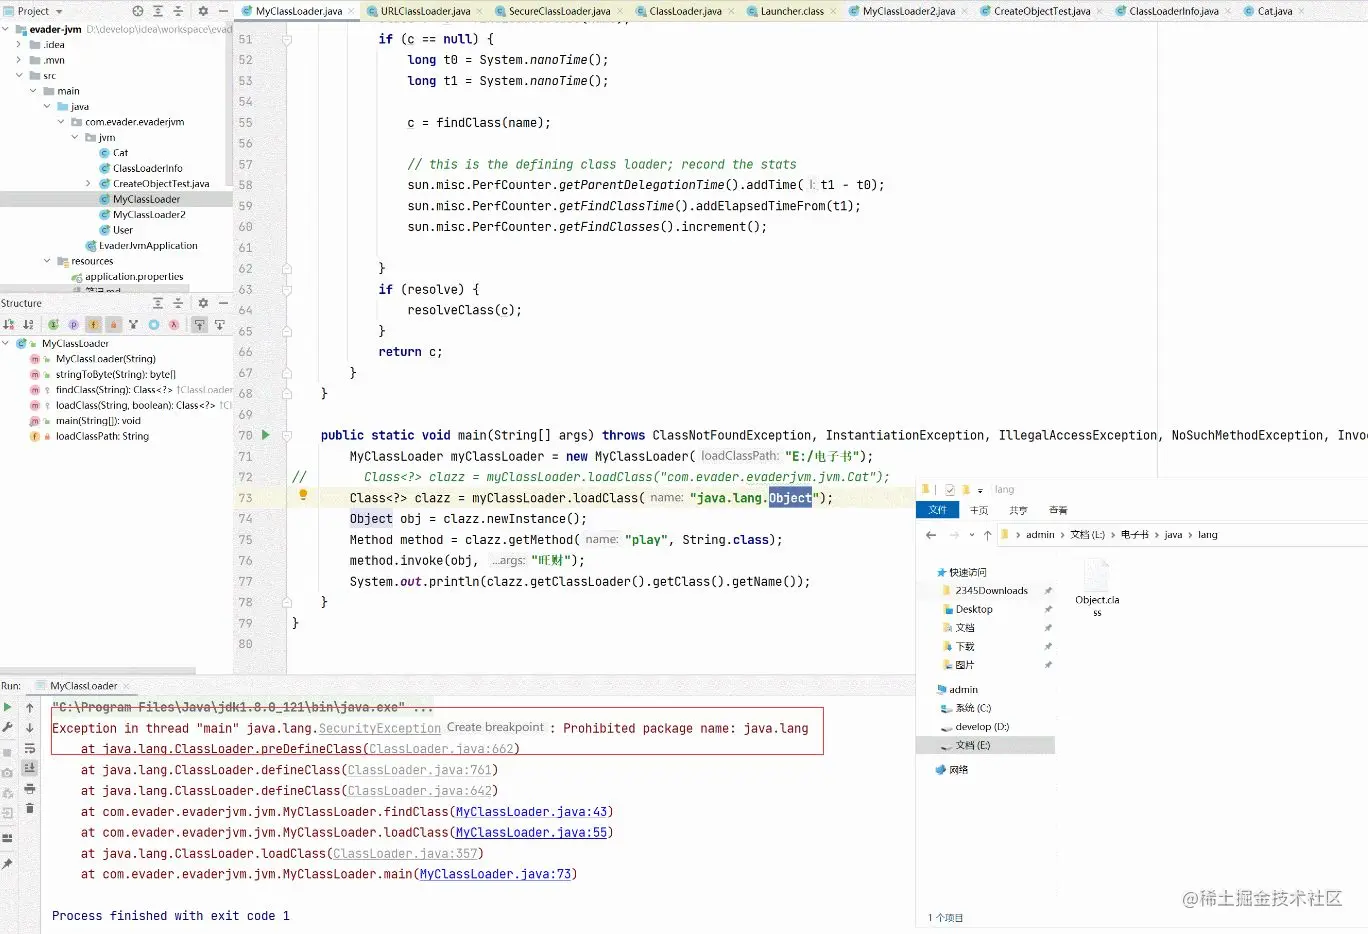Collapse all in Project panel toolbar
Screen dimensions: 1368x934
[x=178, y=11]
